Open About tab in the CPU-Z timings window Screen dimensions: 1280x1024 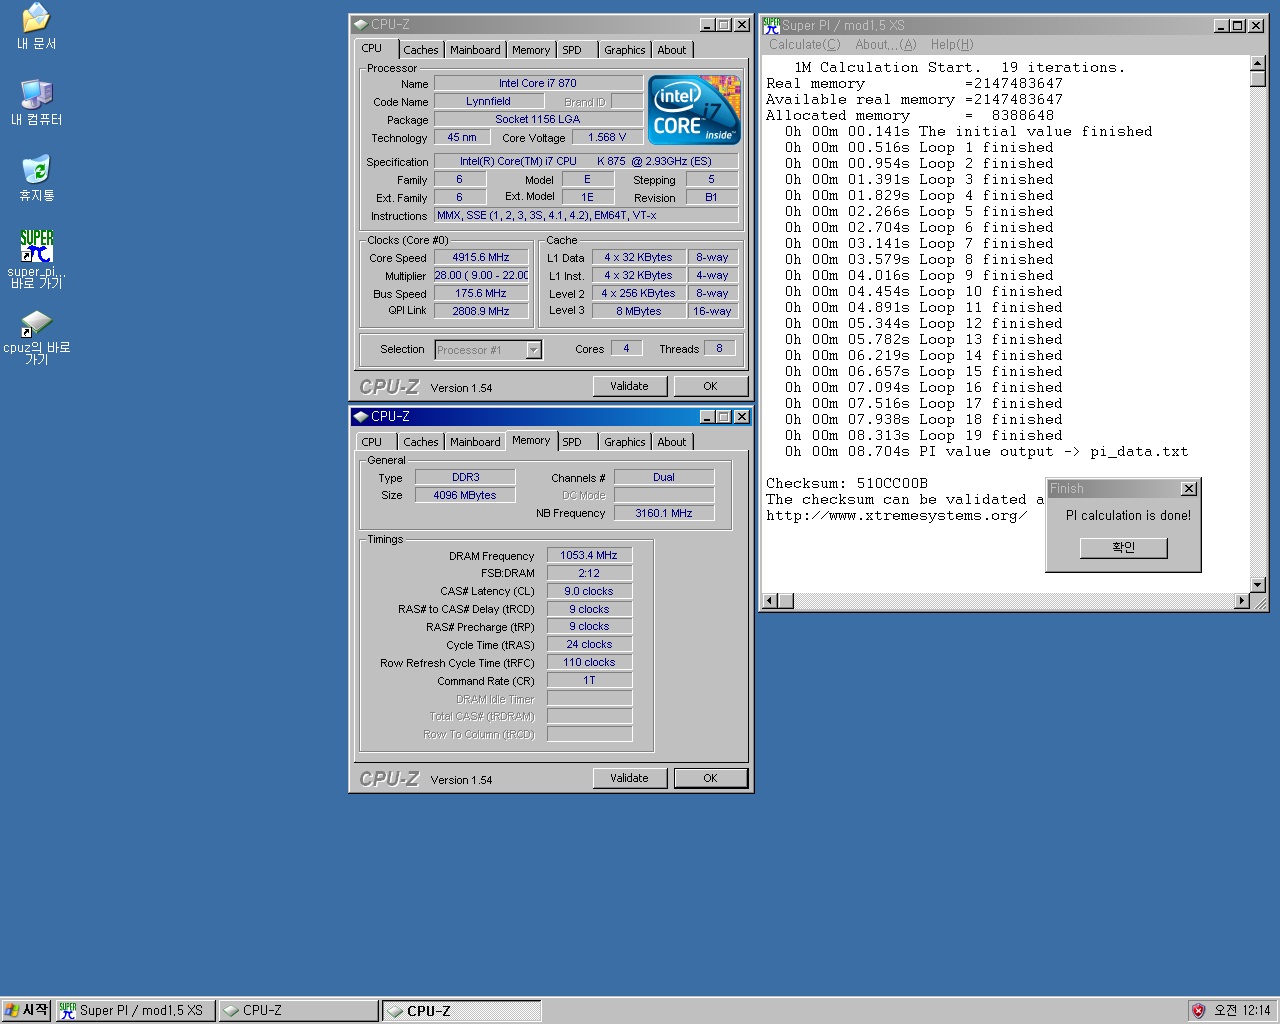coord(672,442)
